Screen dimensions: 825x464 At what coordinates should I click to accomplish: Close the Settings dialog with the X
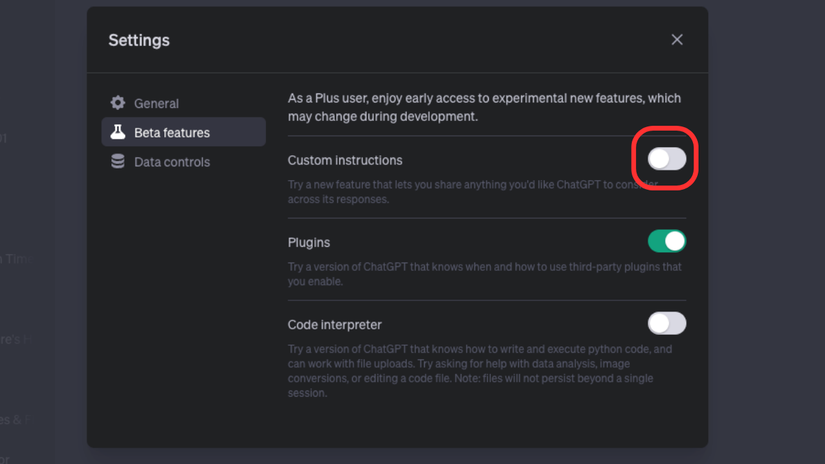[x=677, y=39]
